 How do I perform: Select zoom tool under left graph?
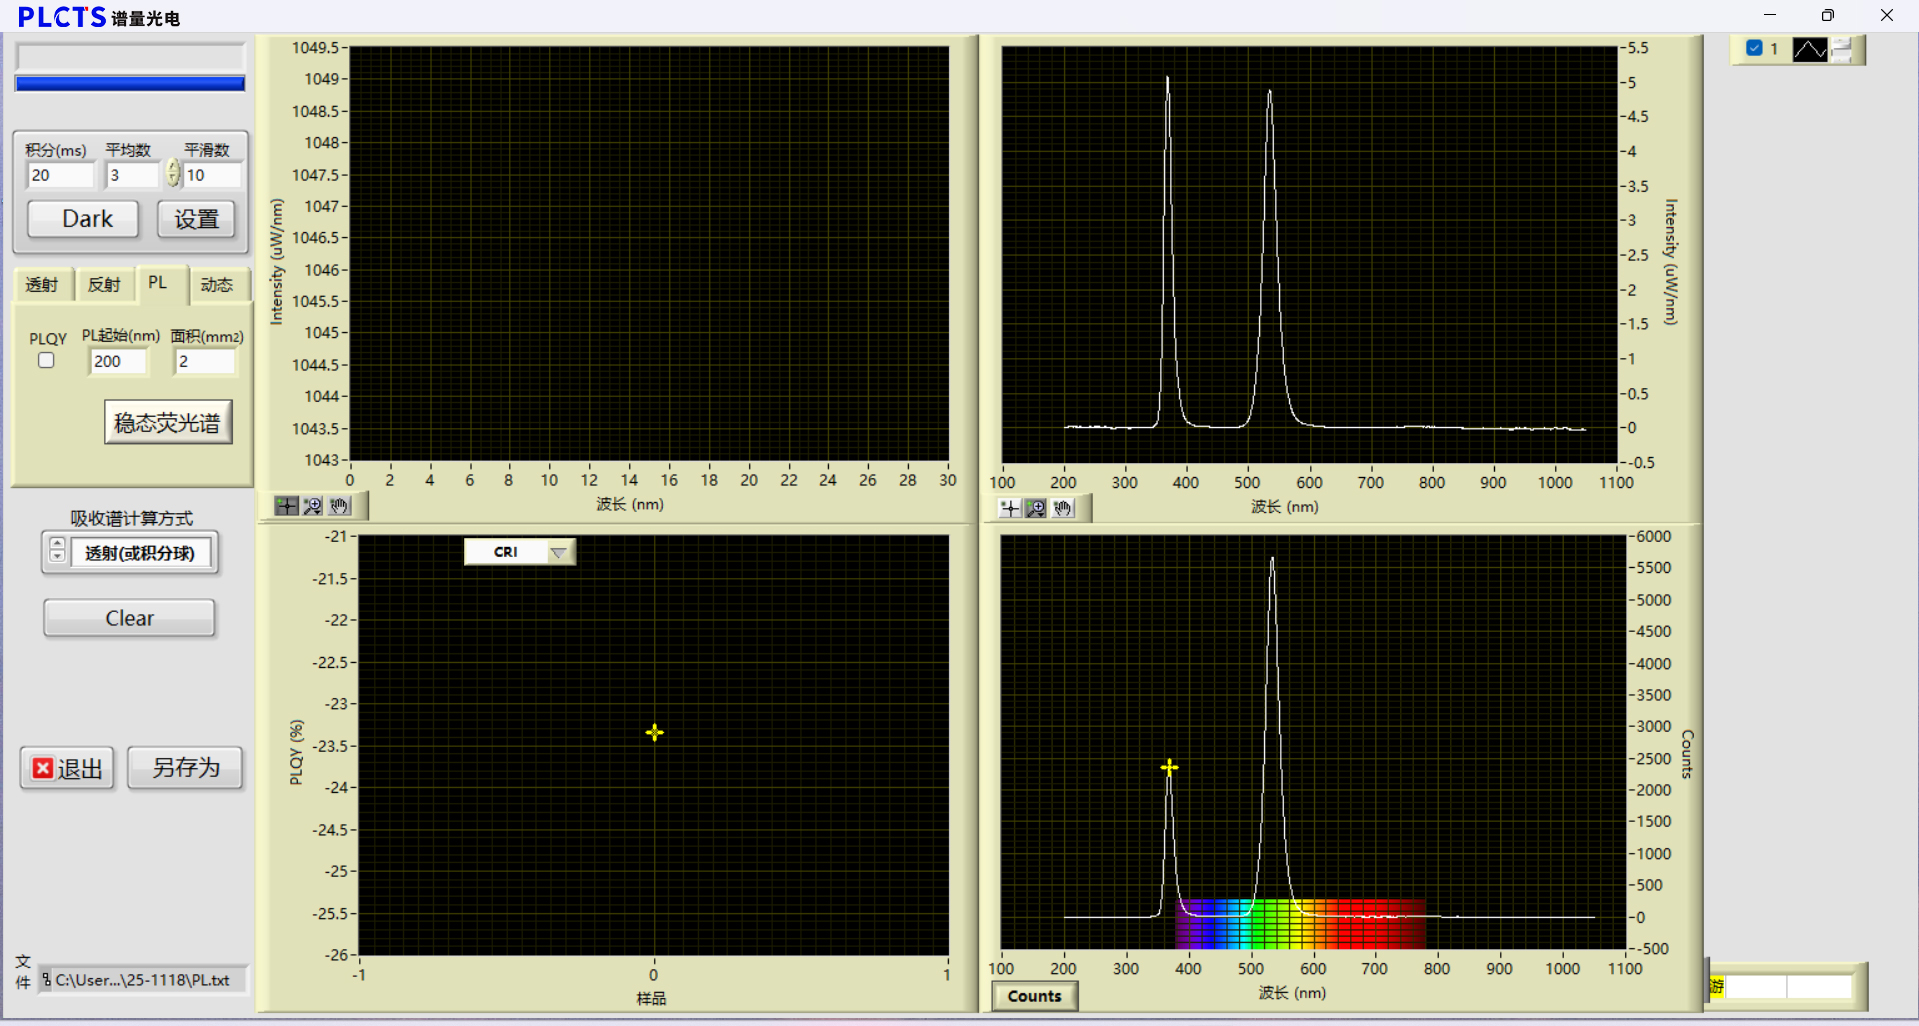tap(313, 506)
